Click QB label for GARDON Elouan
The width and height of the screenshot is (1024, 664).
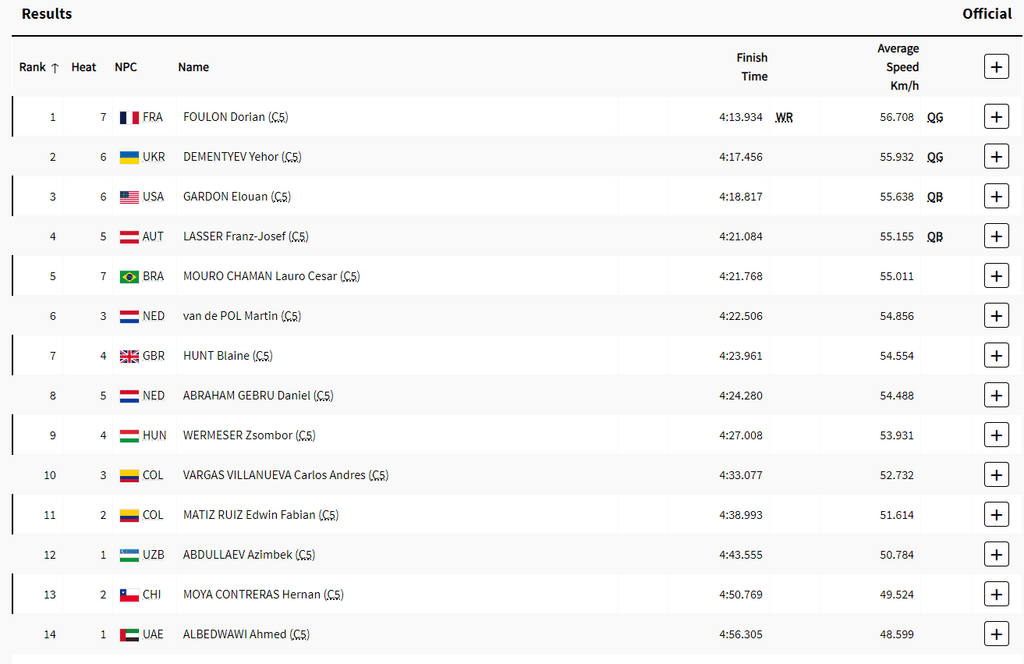(935, 197)
